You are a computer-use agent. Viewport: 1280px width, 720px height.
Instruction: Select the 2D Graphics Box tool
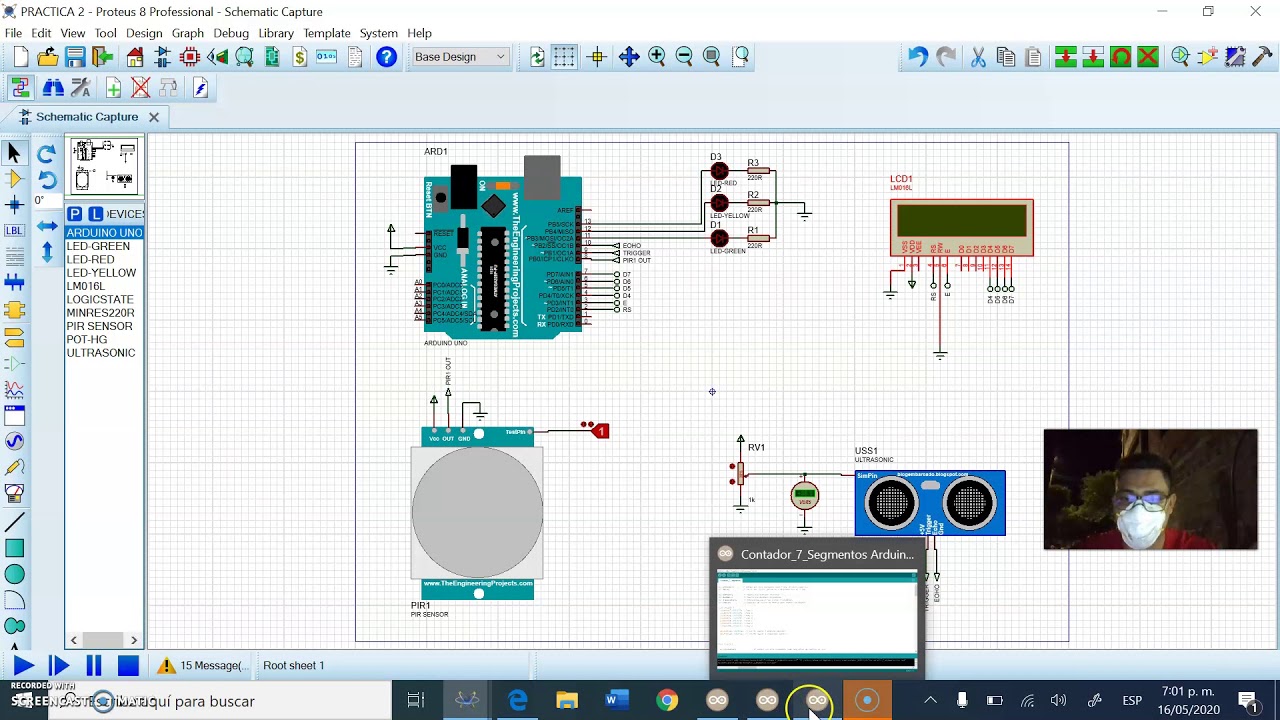14,548
